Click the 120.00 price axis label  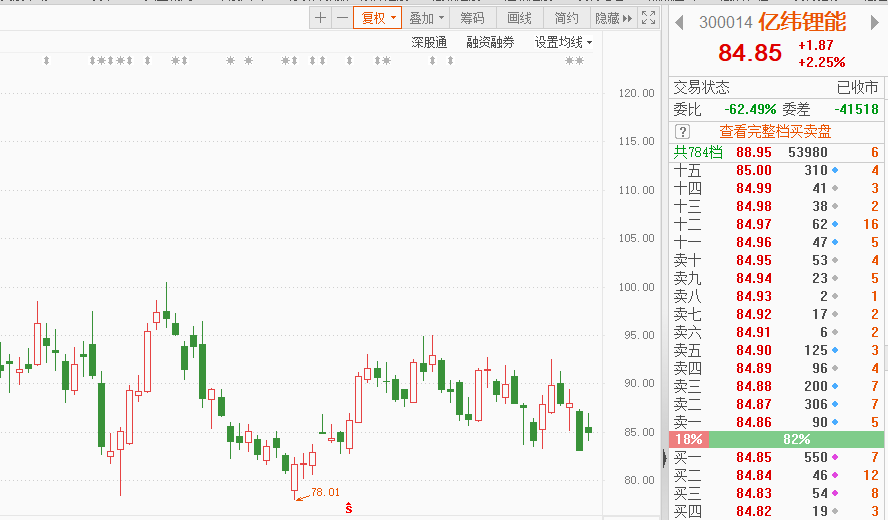[x=636, y=93]
